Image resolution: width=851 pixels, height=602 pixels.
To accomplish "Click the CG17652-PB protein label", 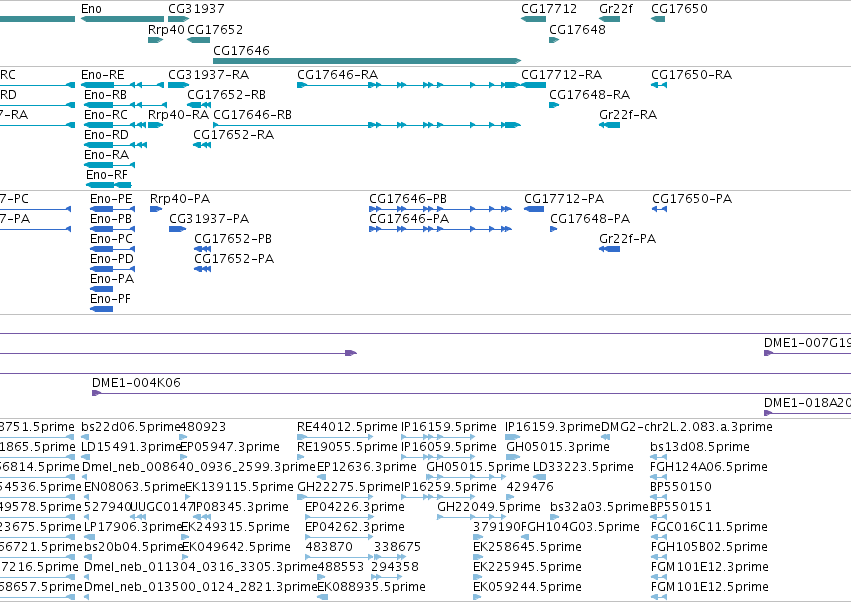I will 233,239.
